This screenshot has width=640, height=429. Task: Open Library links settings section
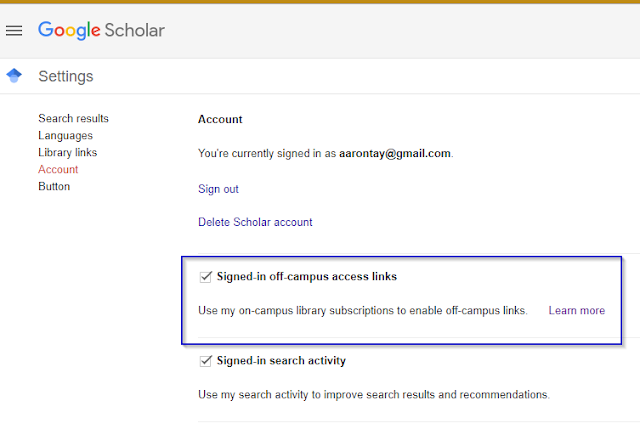67,152
